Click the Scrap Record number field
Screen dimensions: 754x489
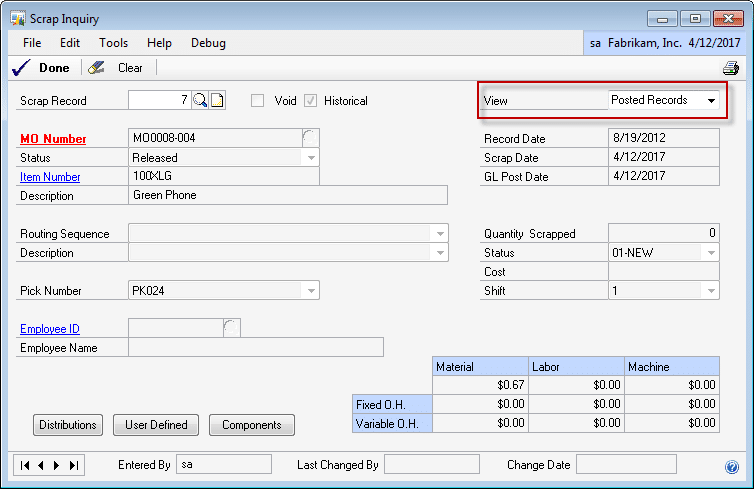pos(159,100)
